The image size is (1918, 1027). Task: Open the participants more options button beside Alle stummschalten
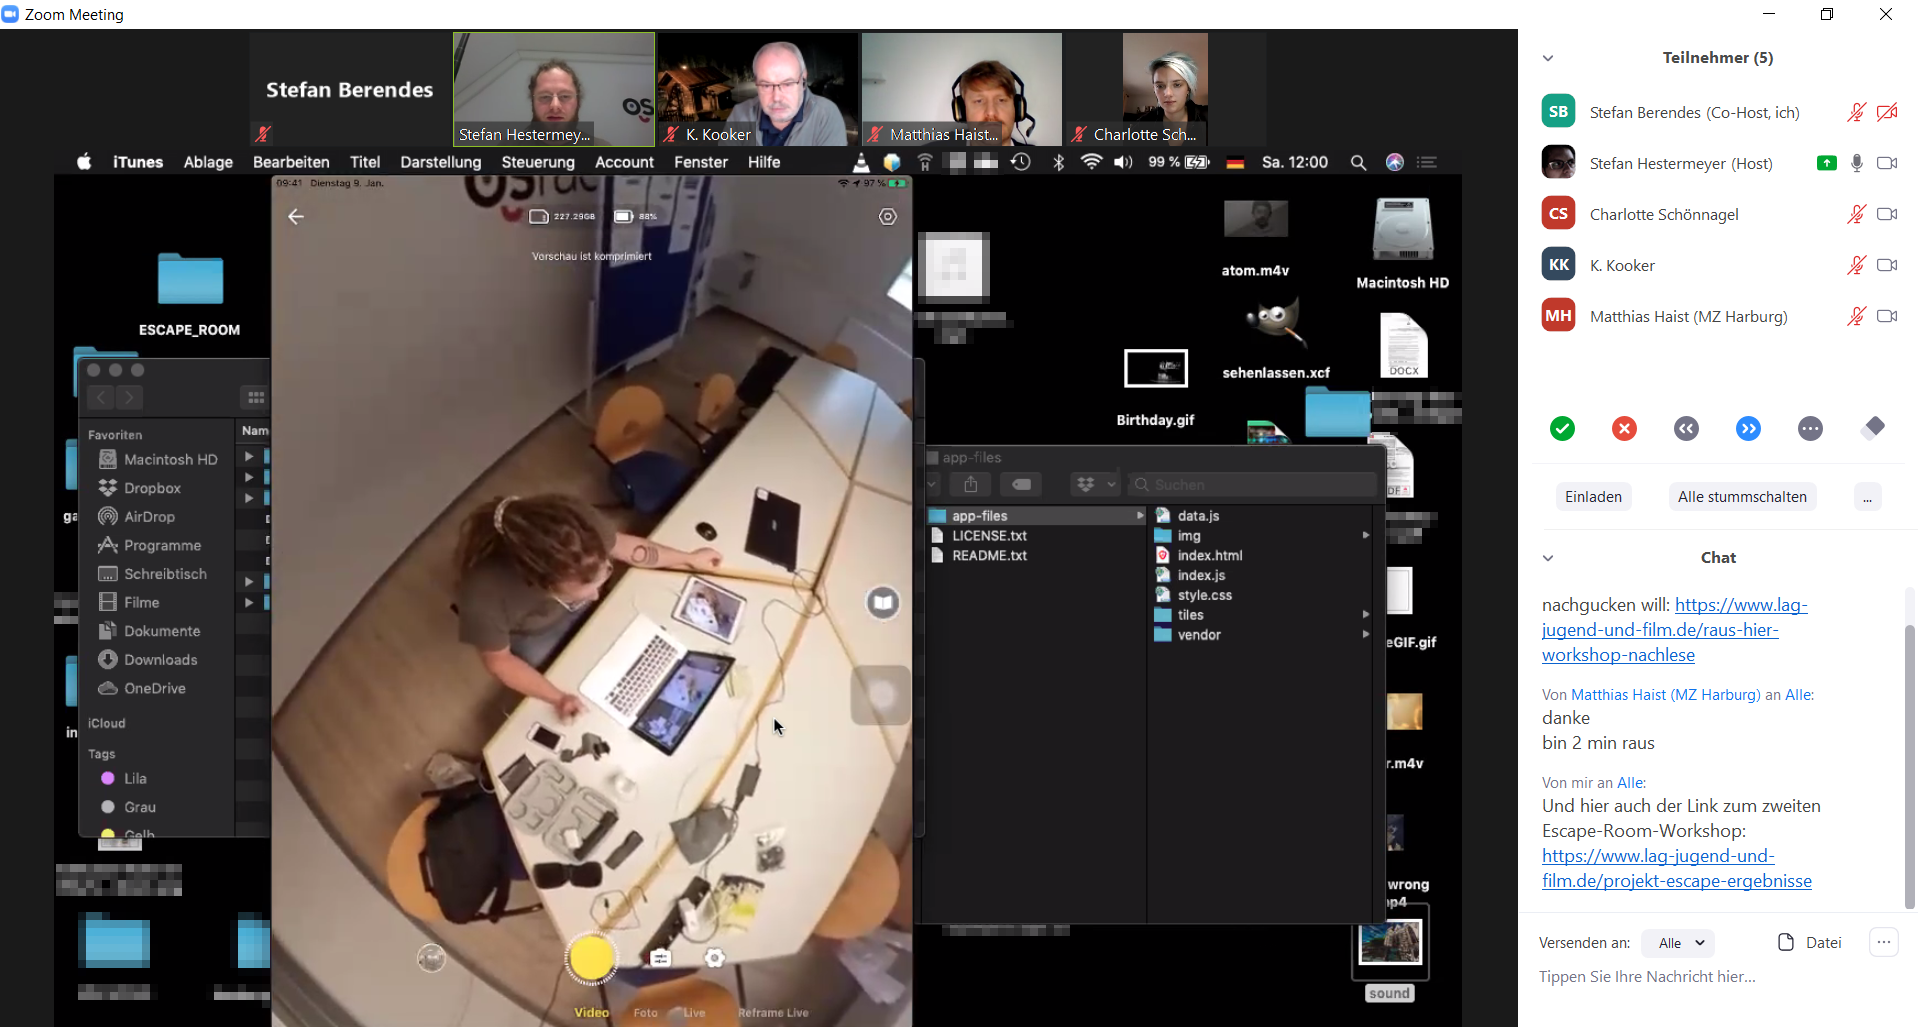(x=1867, y=497)
